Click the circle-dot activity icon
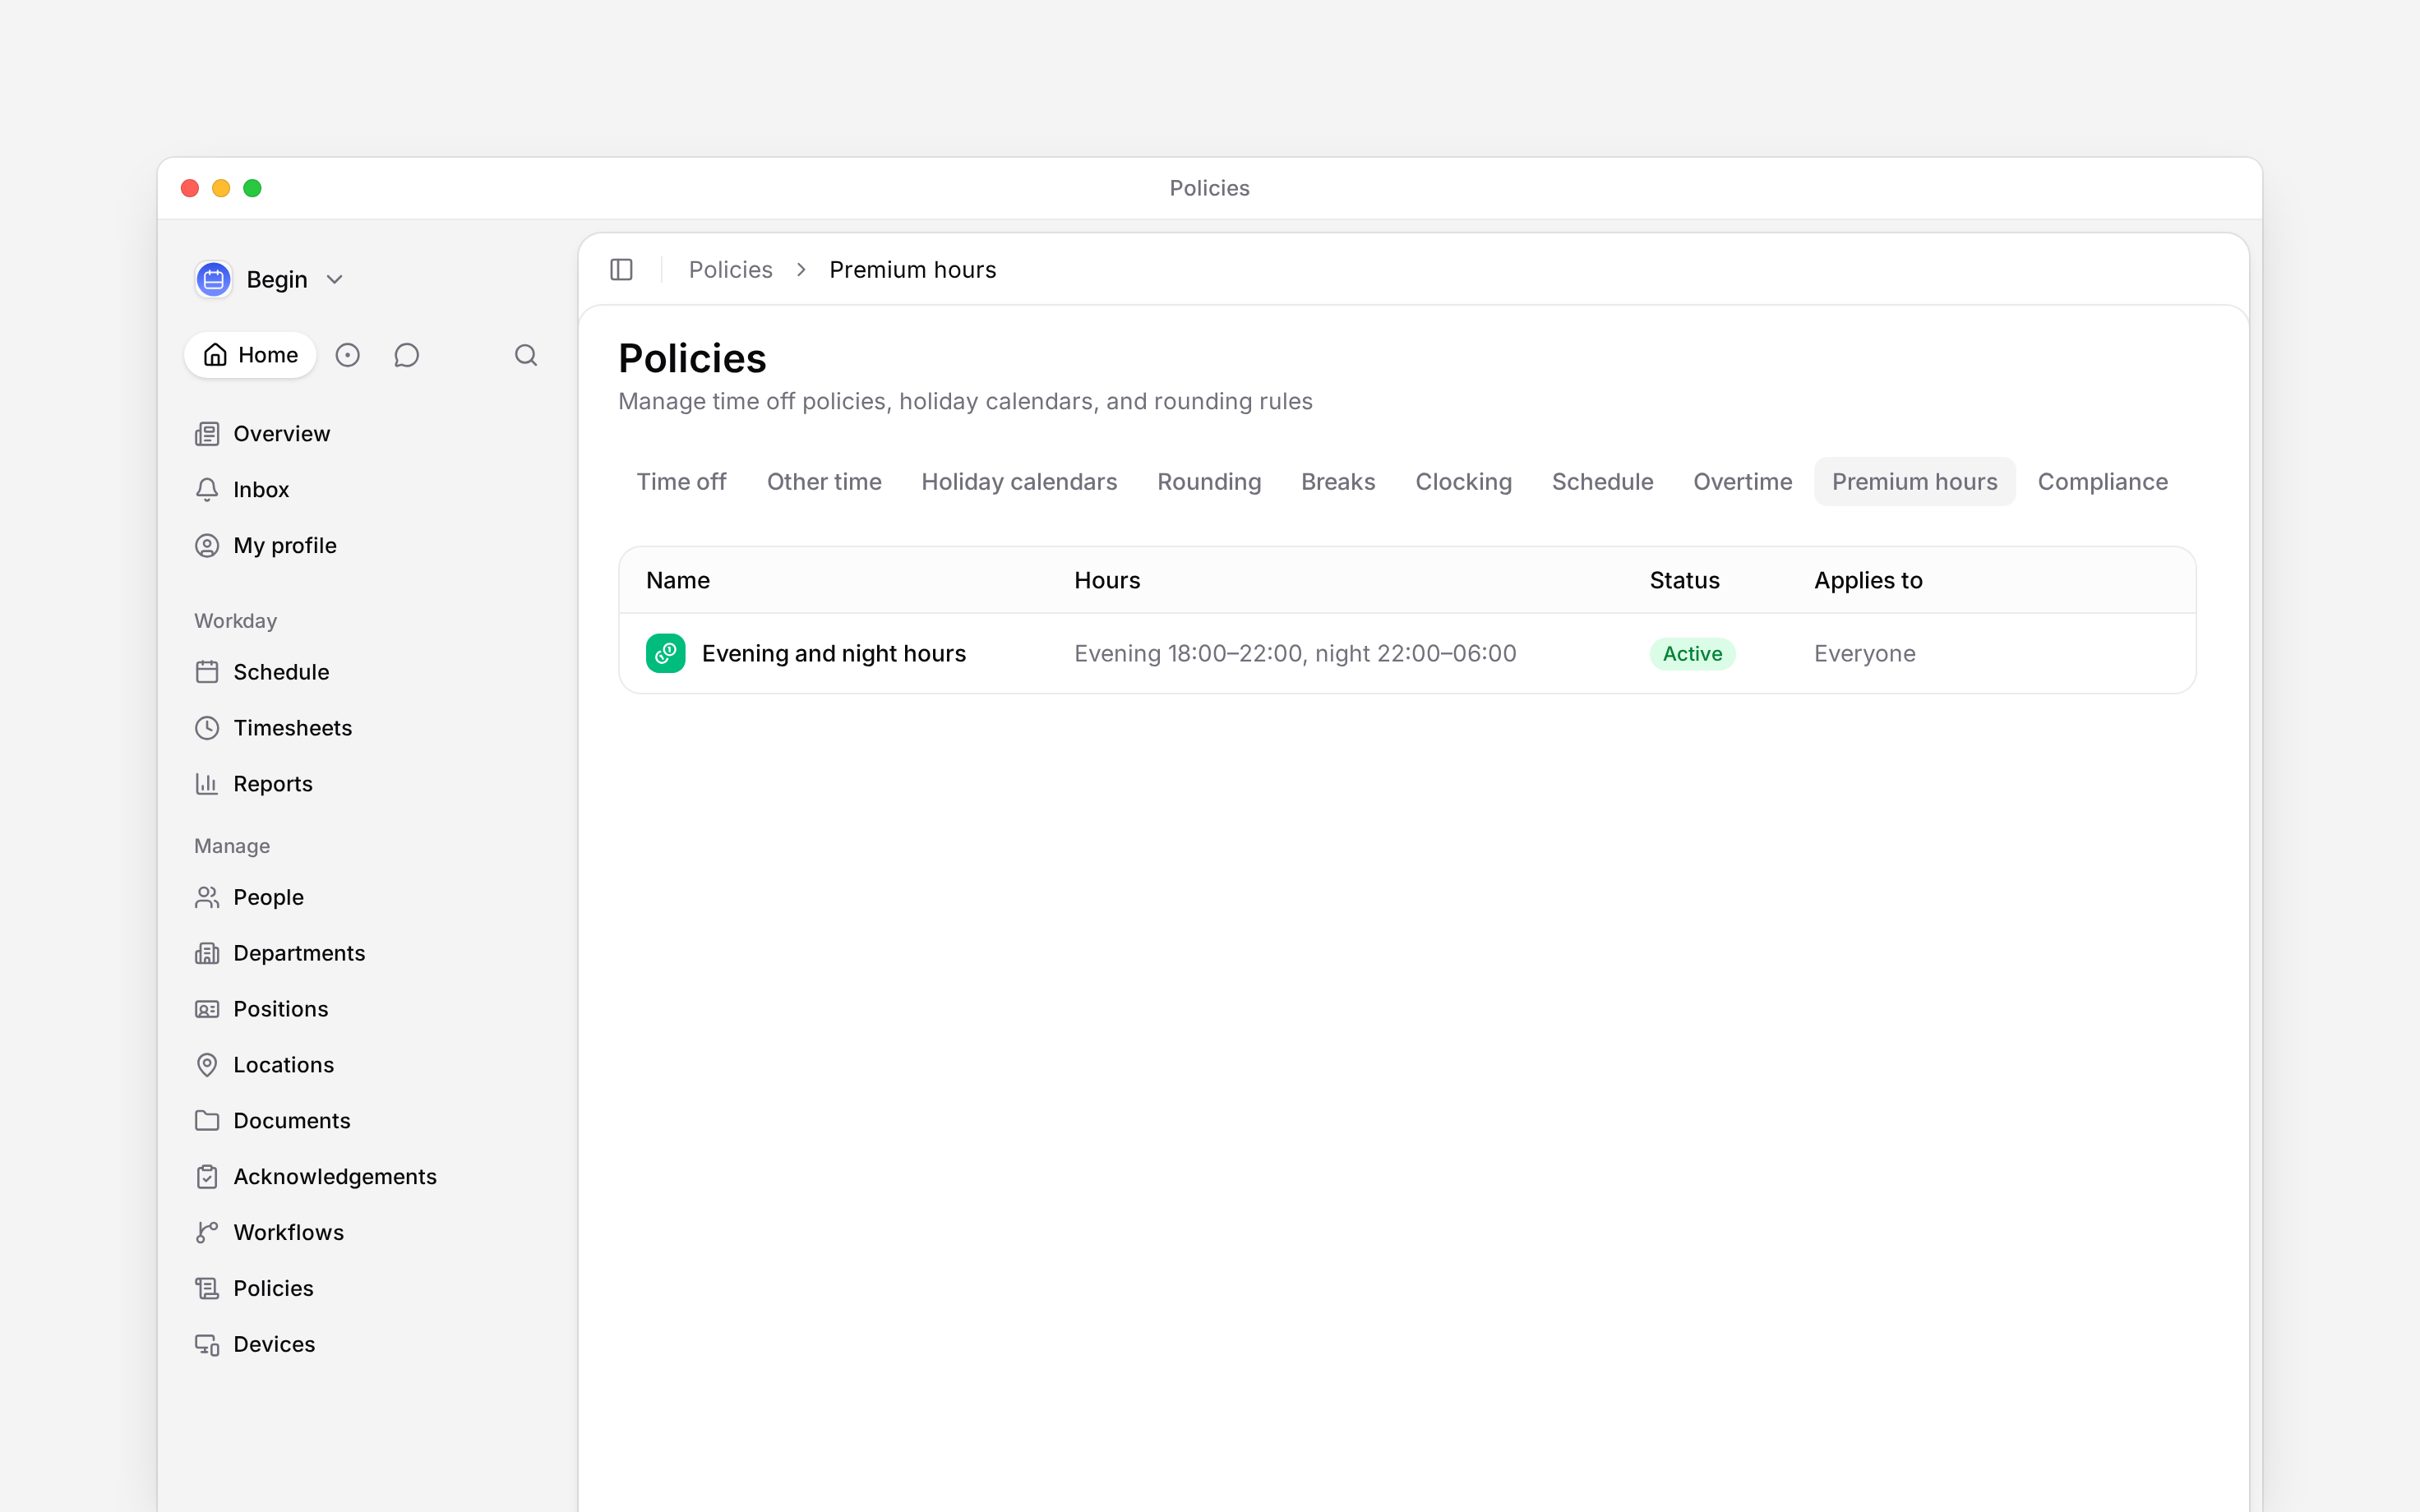2420x1512 pixels. click(x=347, y=355)
